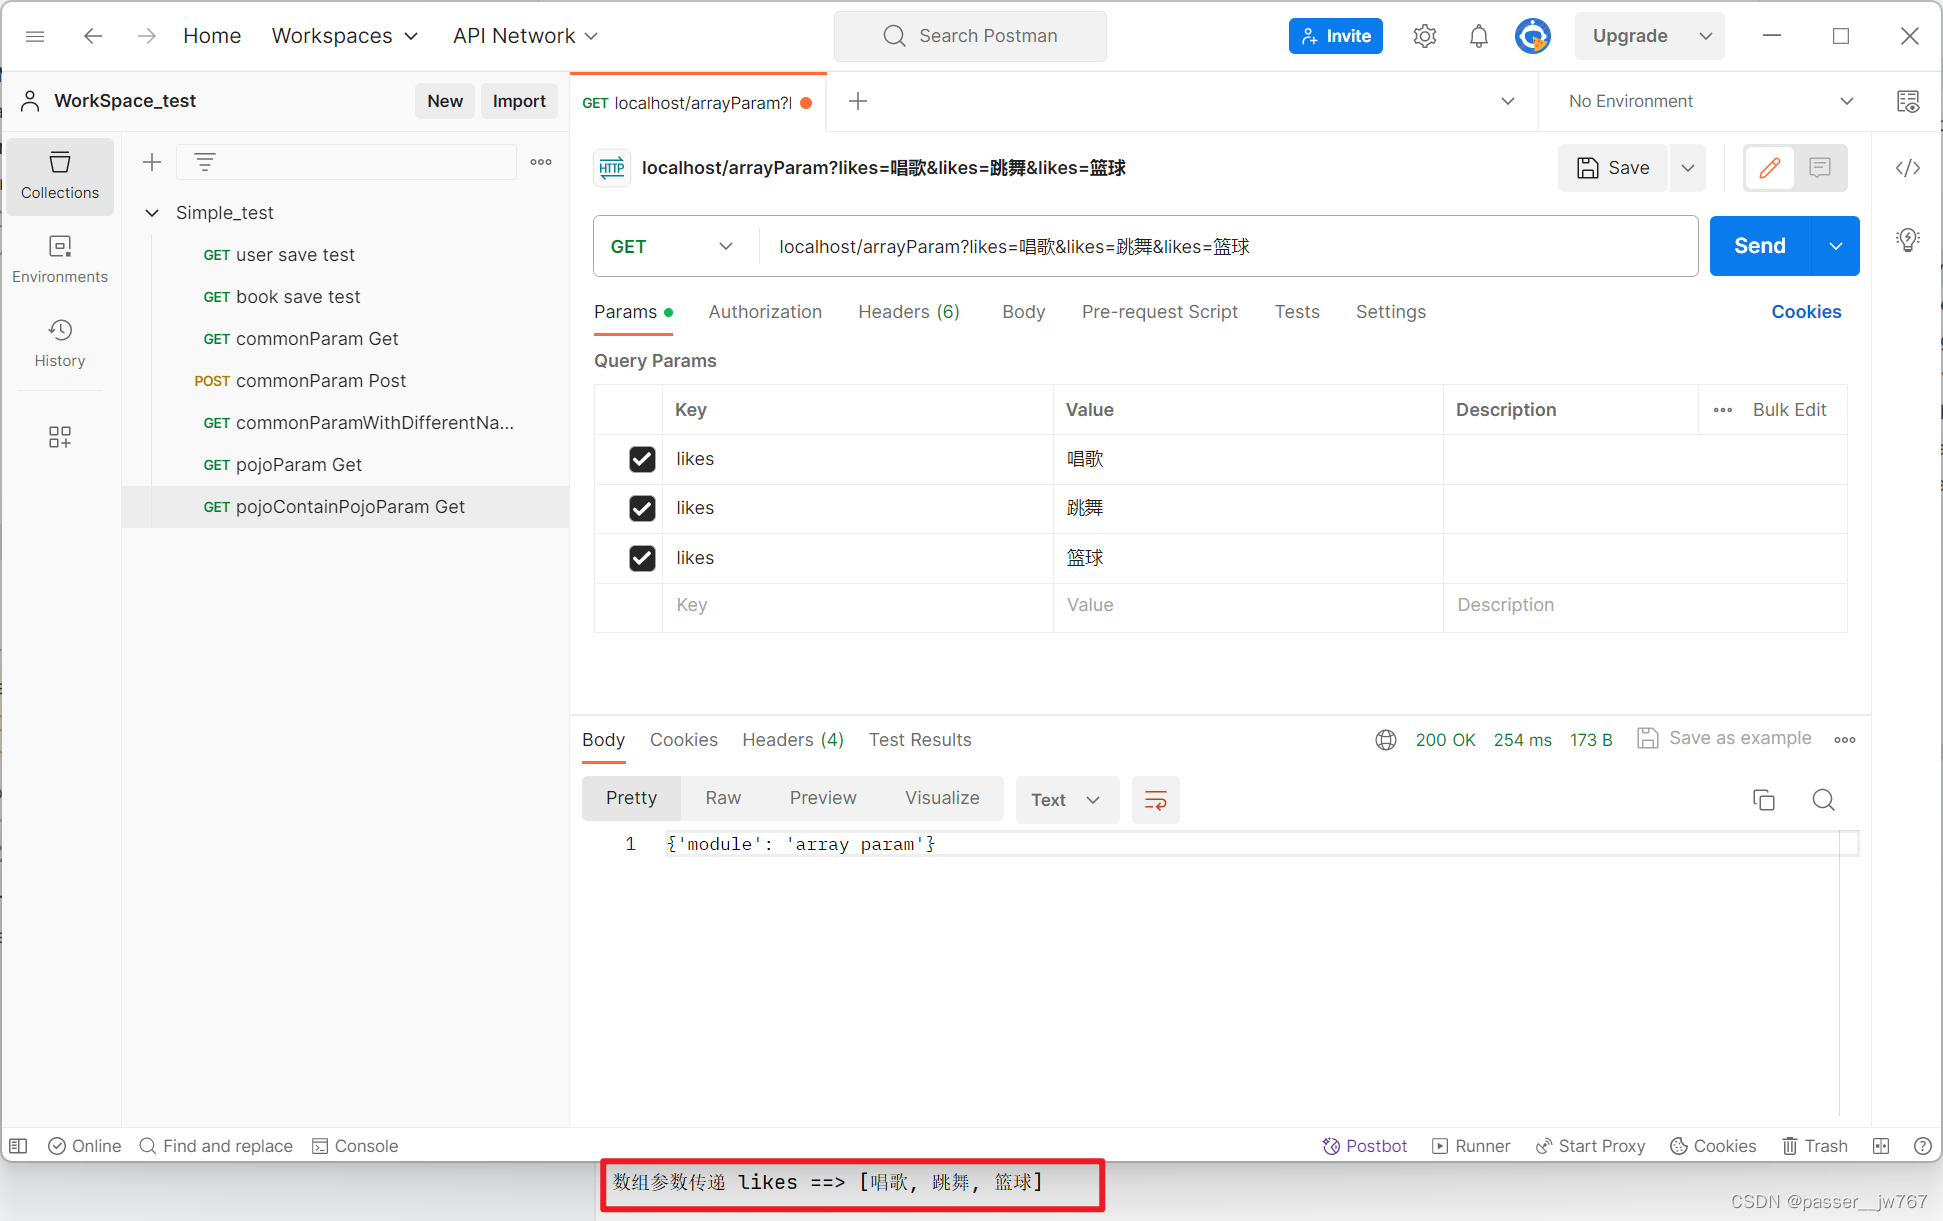Open Postbot in status bar
The width and height of the screenshot is (1943, 1221).
point(1365,1146)
